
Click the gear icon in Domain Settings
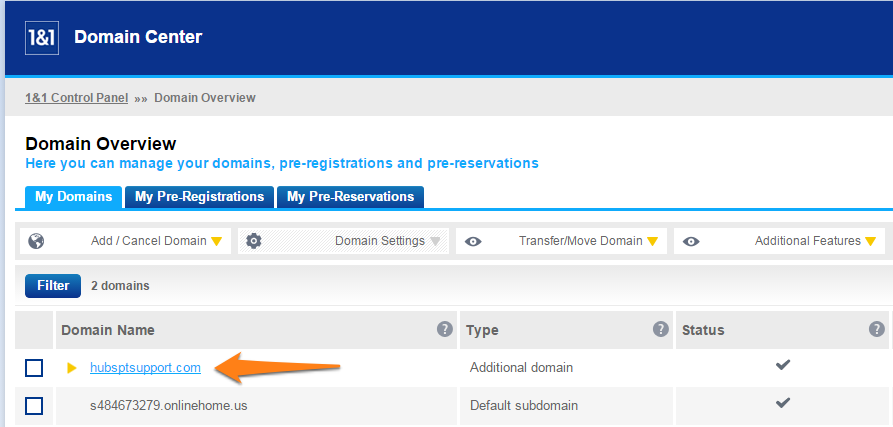253,241
